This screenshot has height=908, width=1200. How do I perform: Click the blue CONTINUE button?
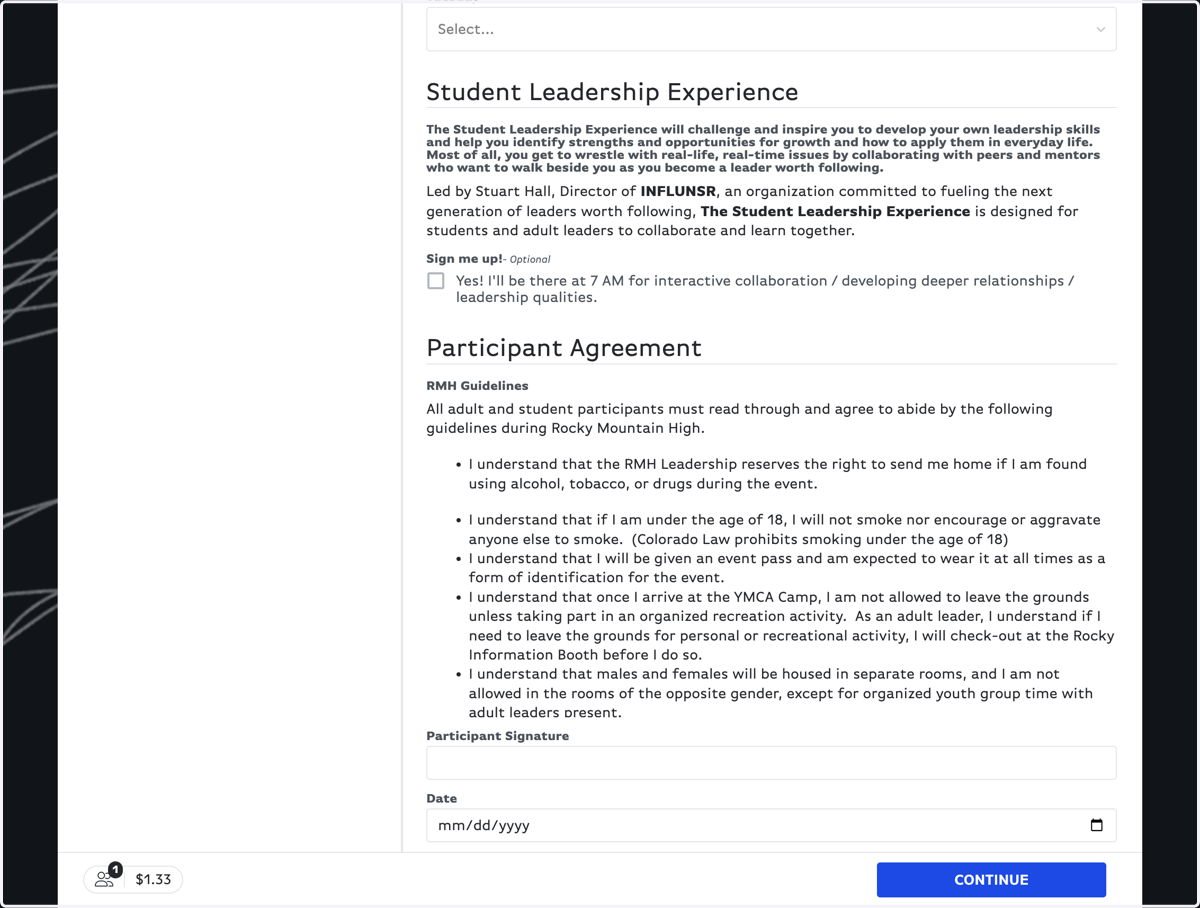(x=991, y=880)
